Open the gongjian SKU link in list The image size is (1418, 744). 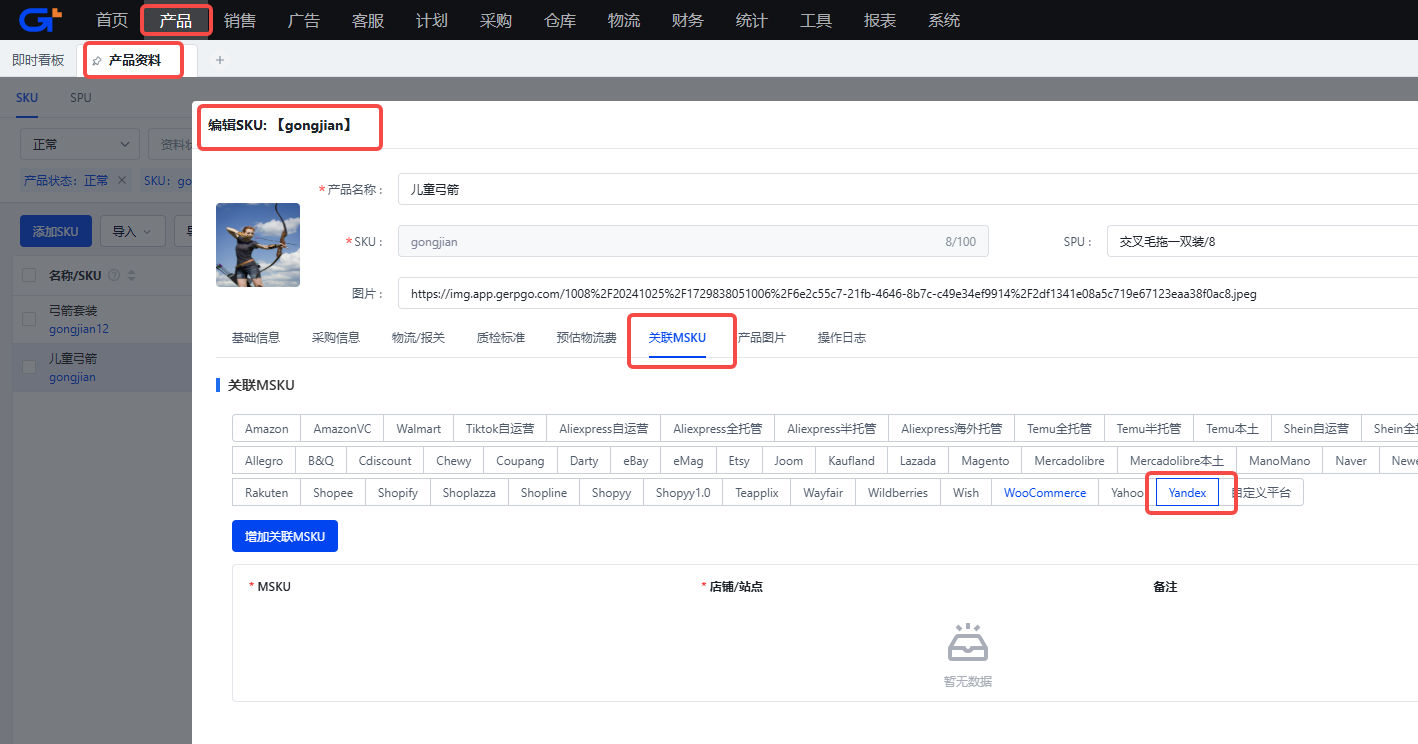tap(72, 377)
